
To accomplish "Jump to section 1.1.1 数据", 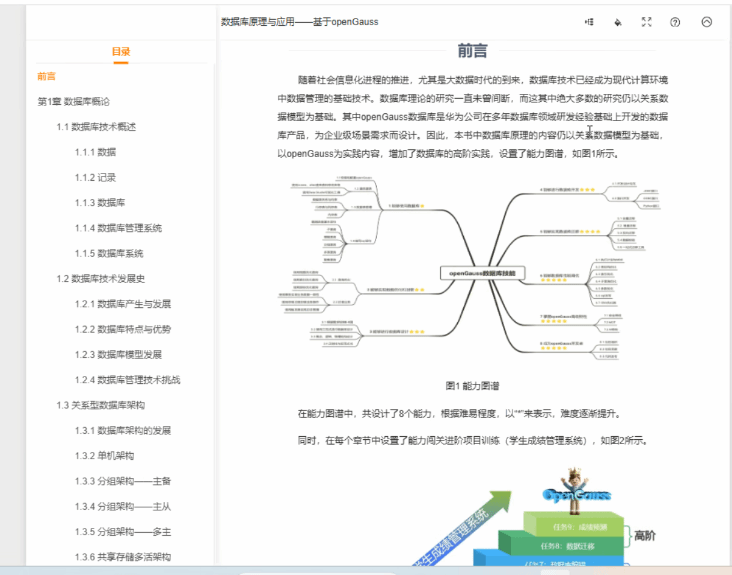I will click(95, 152).
